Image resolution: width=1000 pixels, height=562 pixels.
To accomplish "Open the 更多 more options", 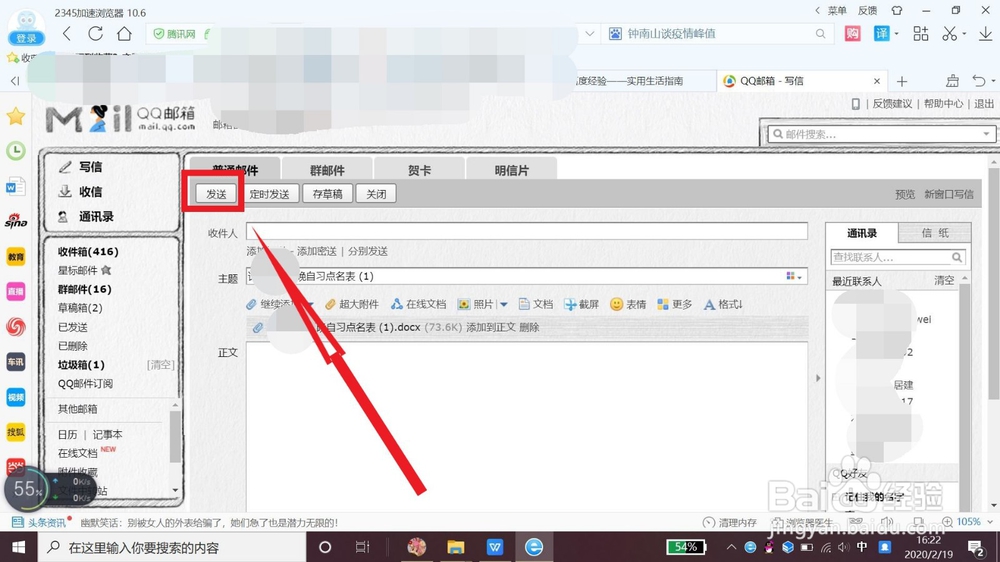I will click(675, 304).
